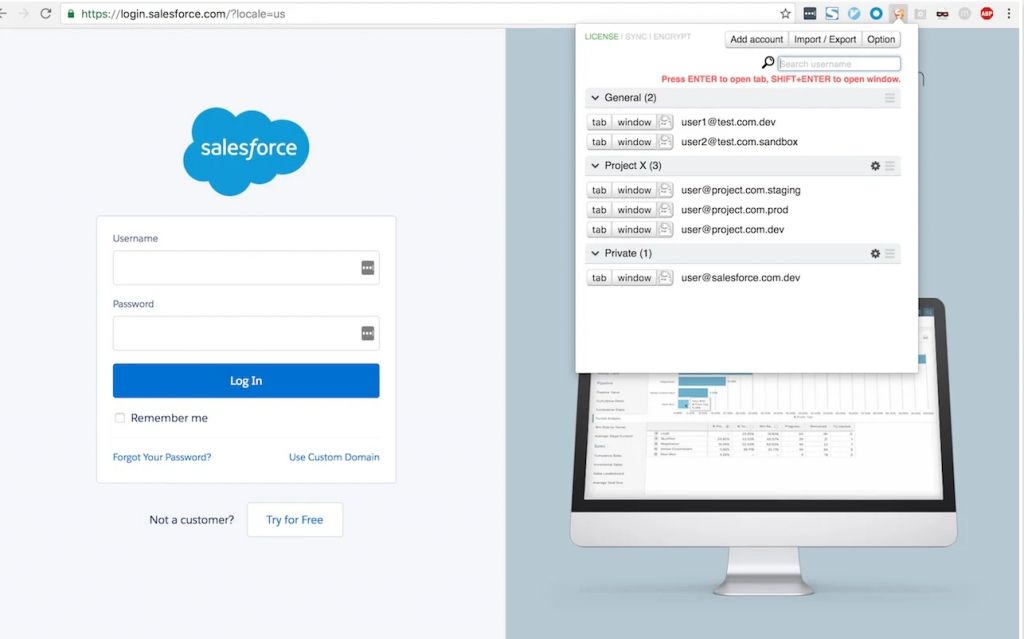This screenshot has width=1024, height=639.
Task: Open the Adblock Plus extension icon
Action: (987, 14)
